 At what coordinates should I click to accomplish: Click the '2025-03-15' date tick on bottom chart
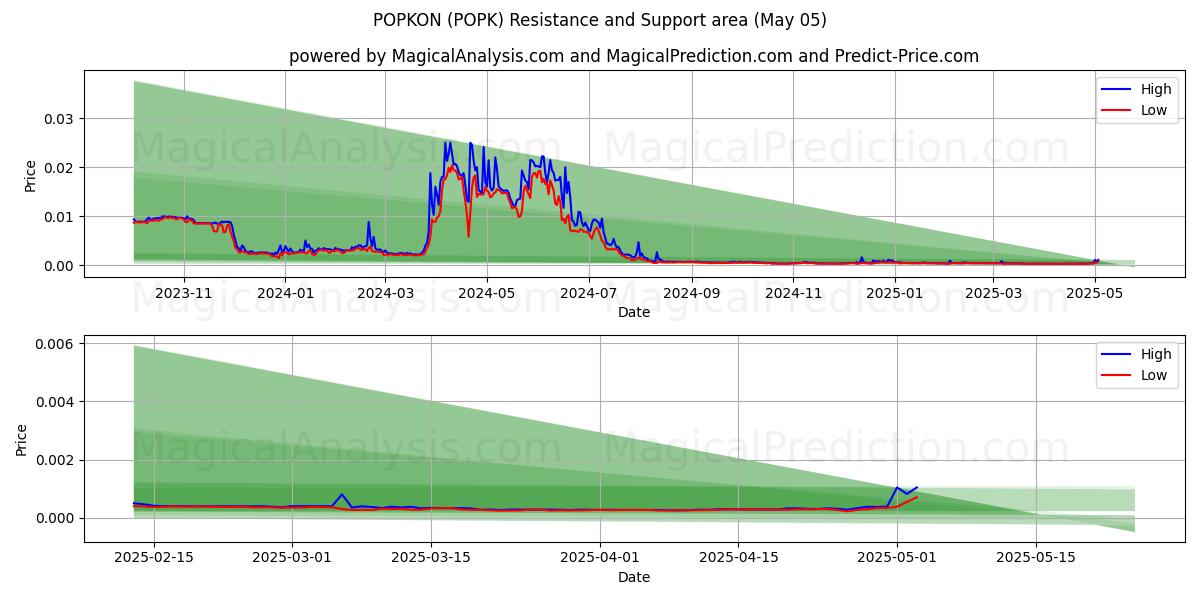431,558
